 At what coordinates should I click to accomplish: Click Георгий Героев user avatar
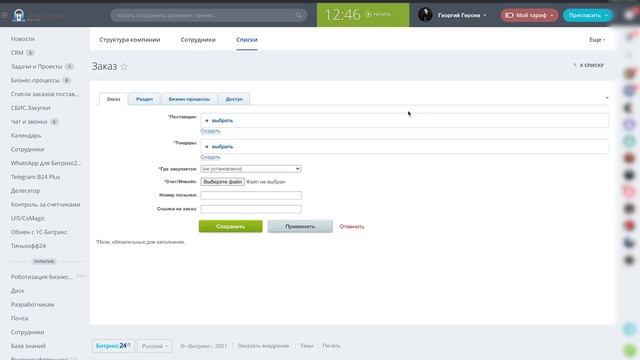[425, 15]
